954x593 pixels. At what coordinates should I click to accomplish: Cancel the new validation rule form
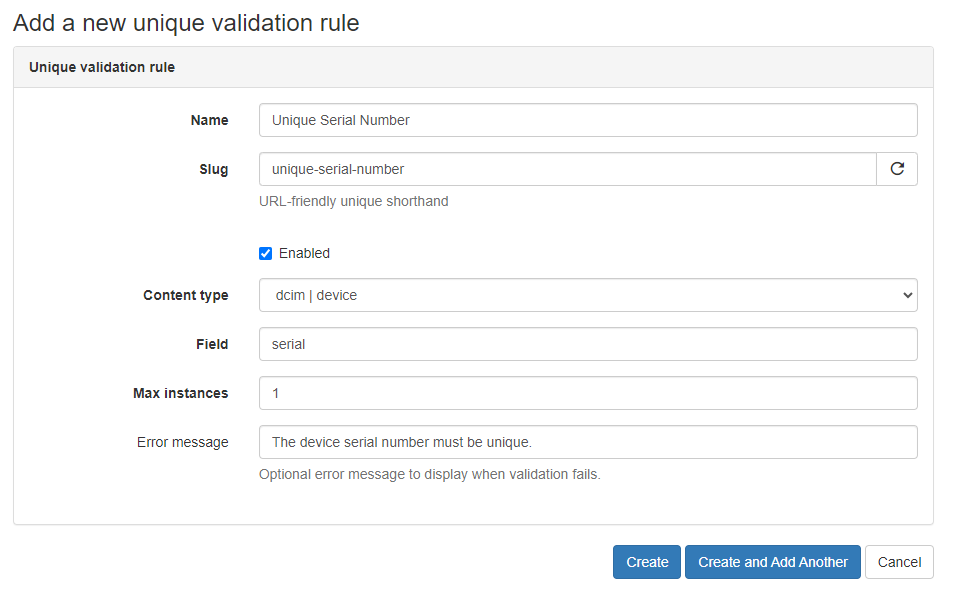[x=899, y=562]
